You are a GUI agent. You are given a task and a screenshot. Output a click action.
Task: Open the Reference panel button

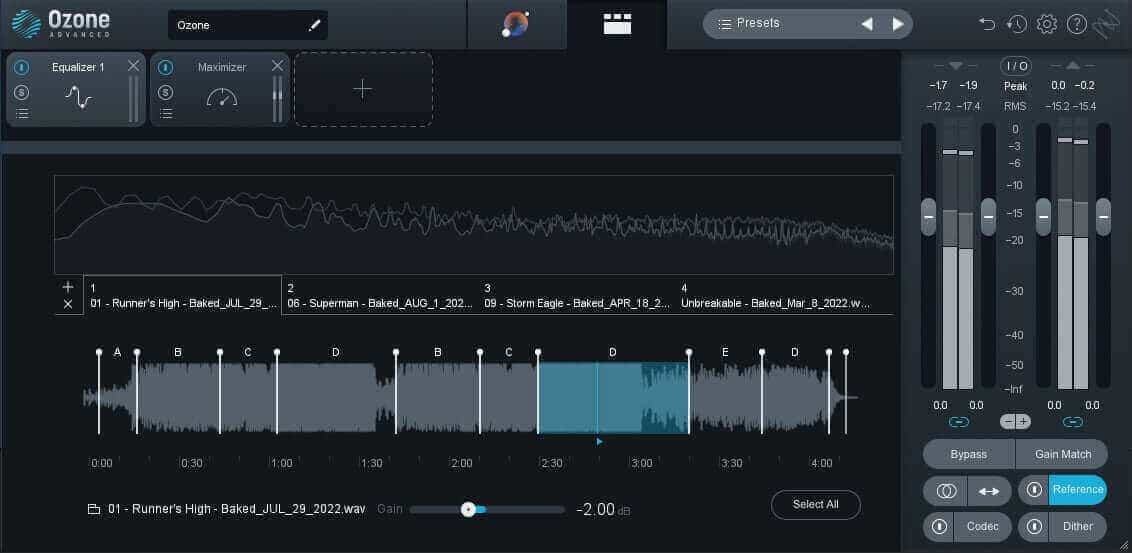coord(1078,490)
